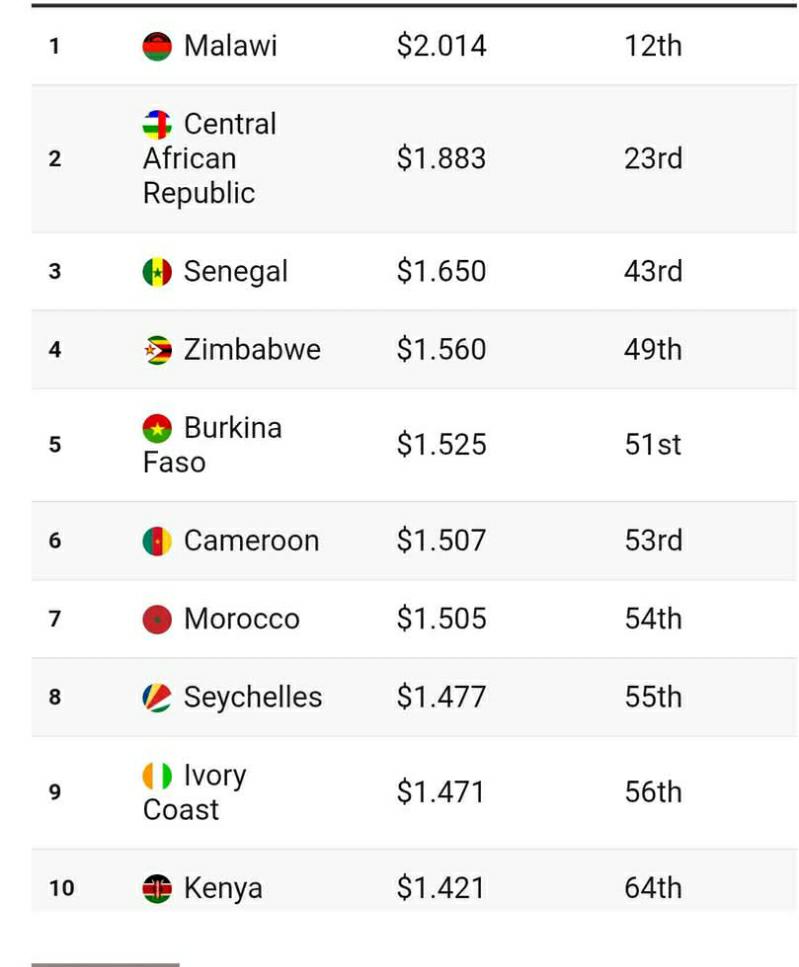Select the $1.507 Cameroon price
The height and width of the screenshot is (967, 799).
click(441, 541)
